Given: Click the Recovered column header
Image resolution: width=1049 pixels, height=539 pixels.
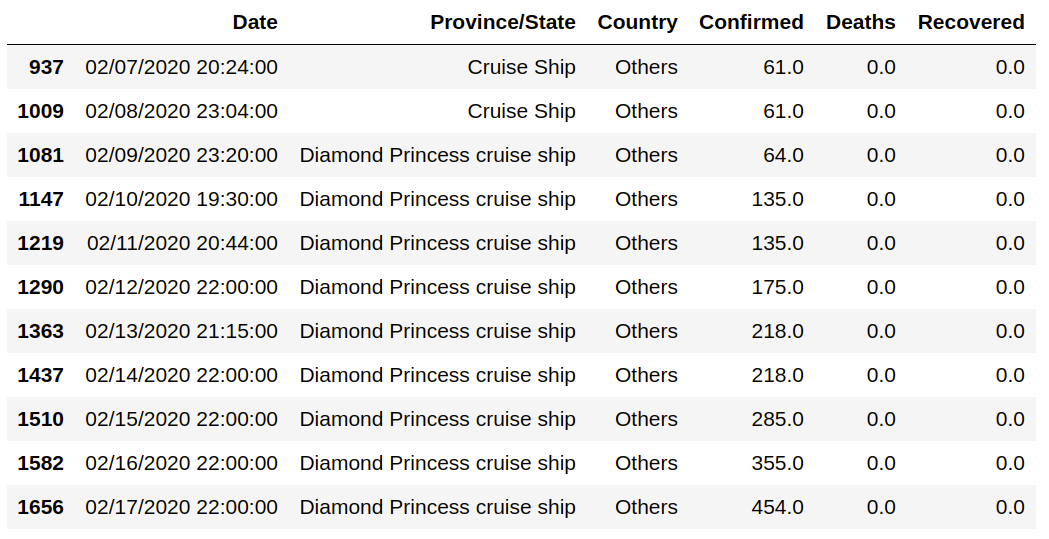Looking at the screenshot, I should pyautogui.click(x=971, y=22).
